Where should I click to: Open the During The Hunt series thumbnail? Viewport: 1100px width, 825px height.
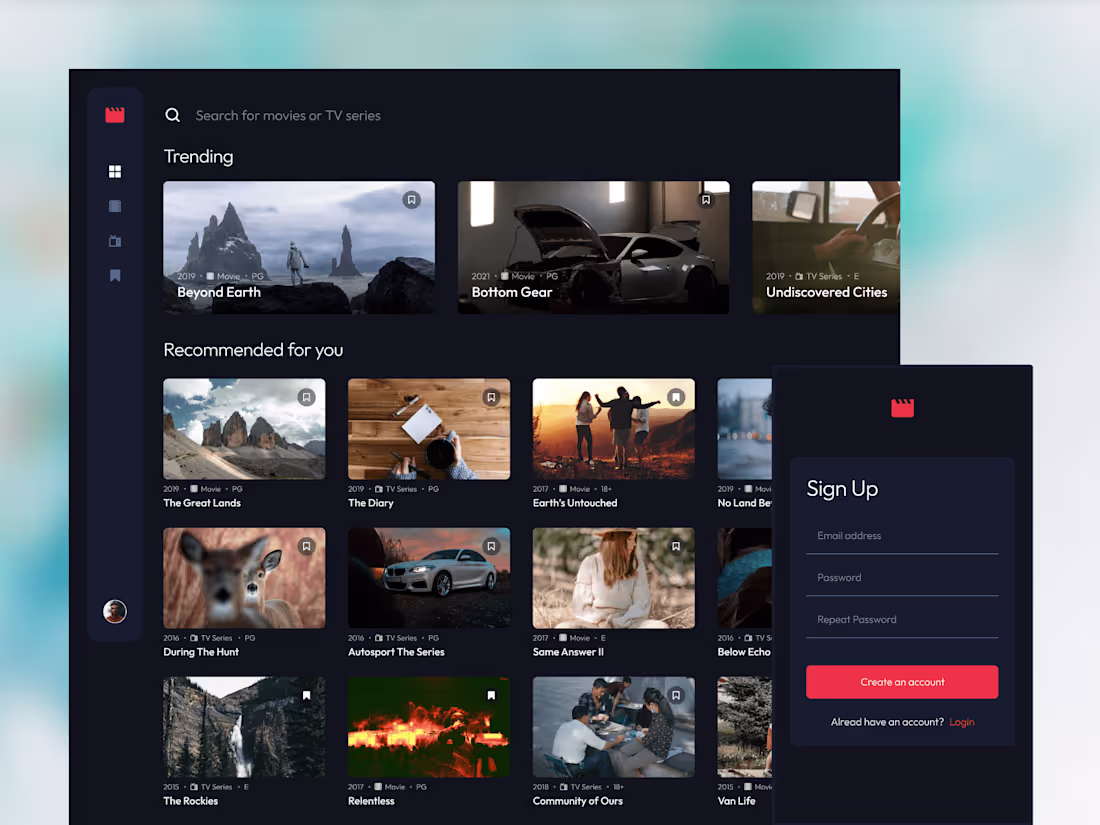point(244,577)
